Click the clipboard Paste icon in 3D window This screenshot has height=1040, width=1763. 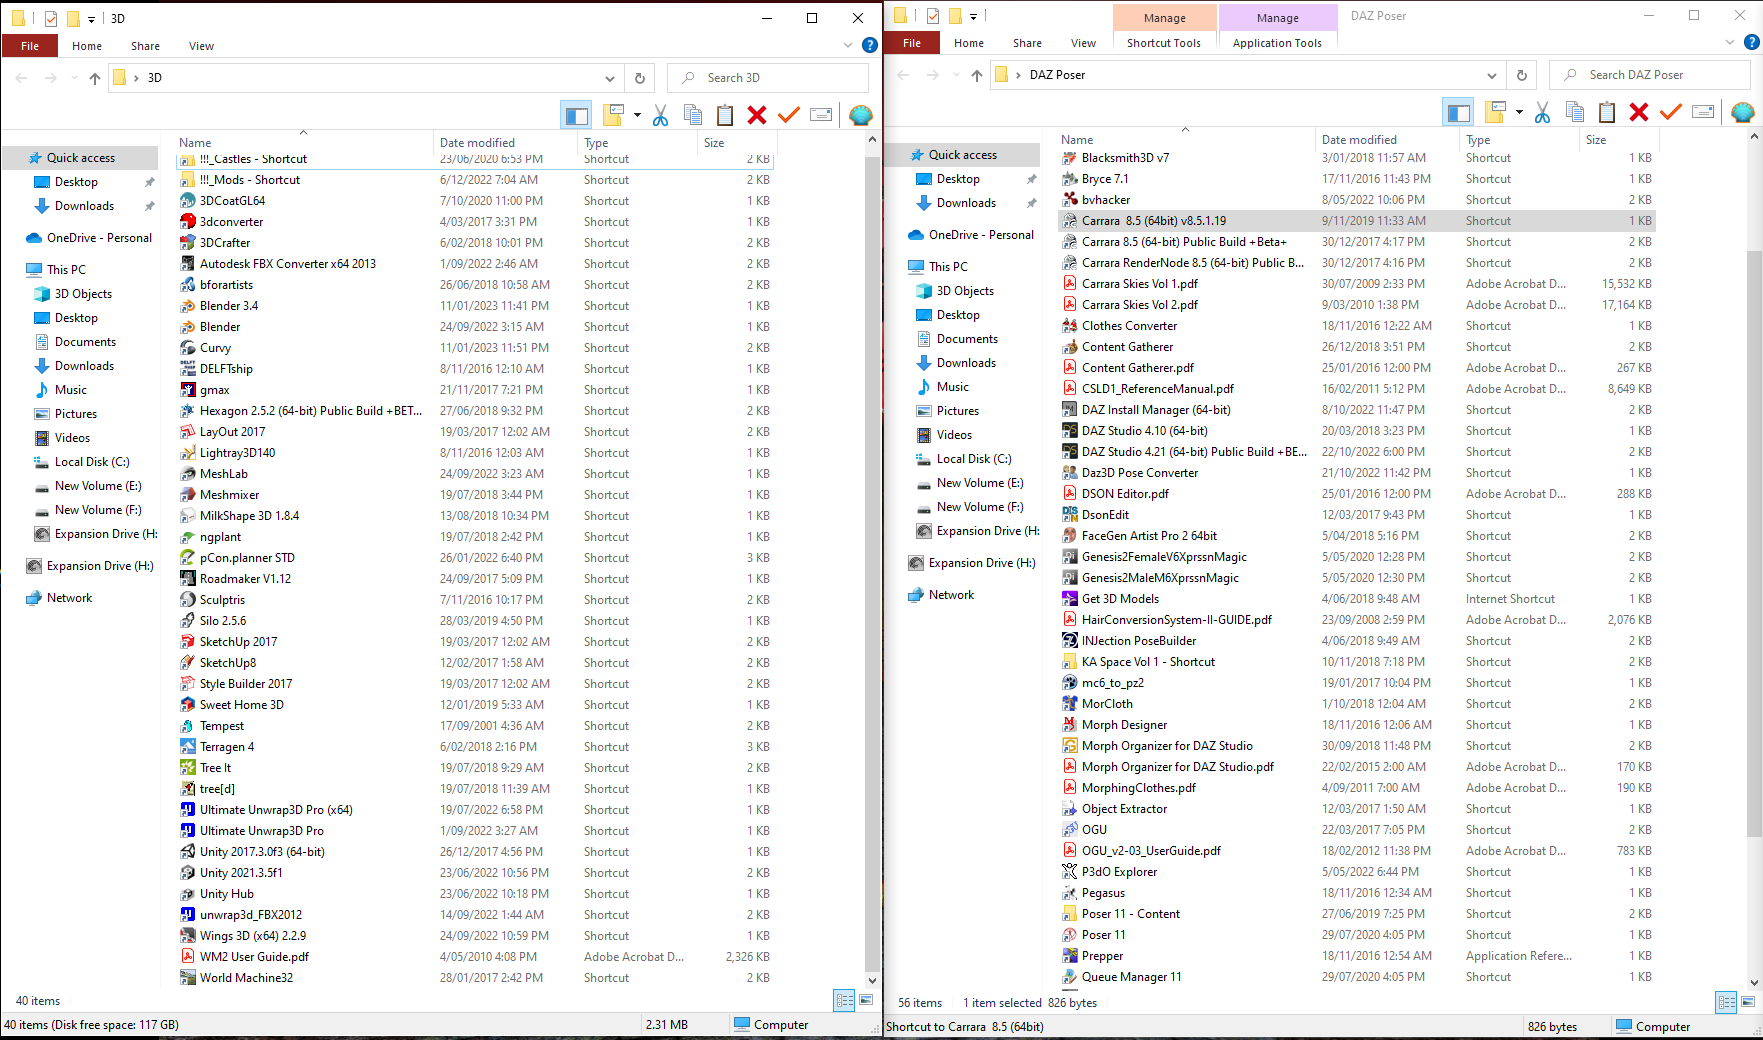coord(725,115)
